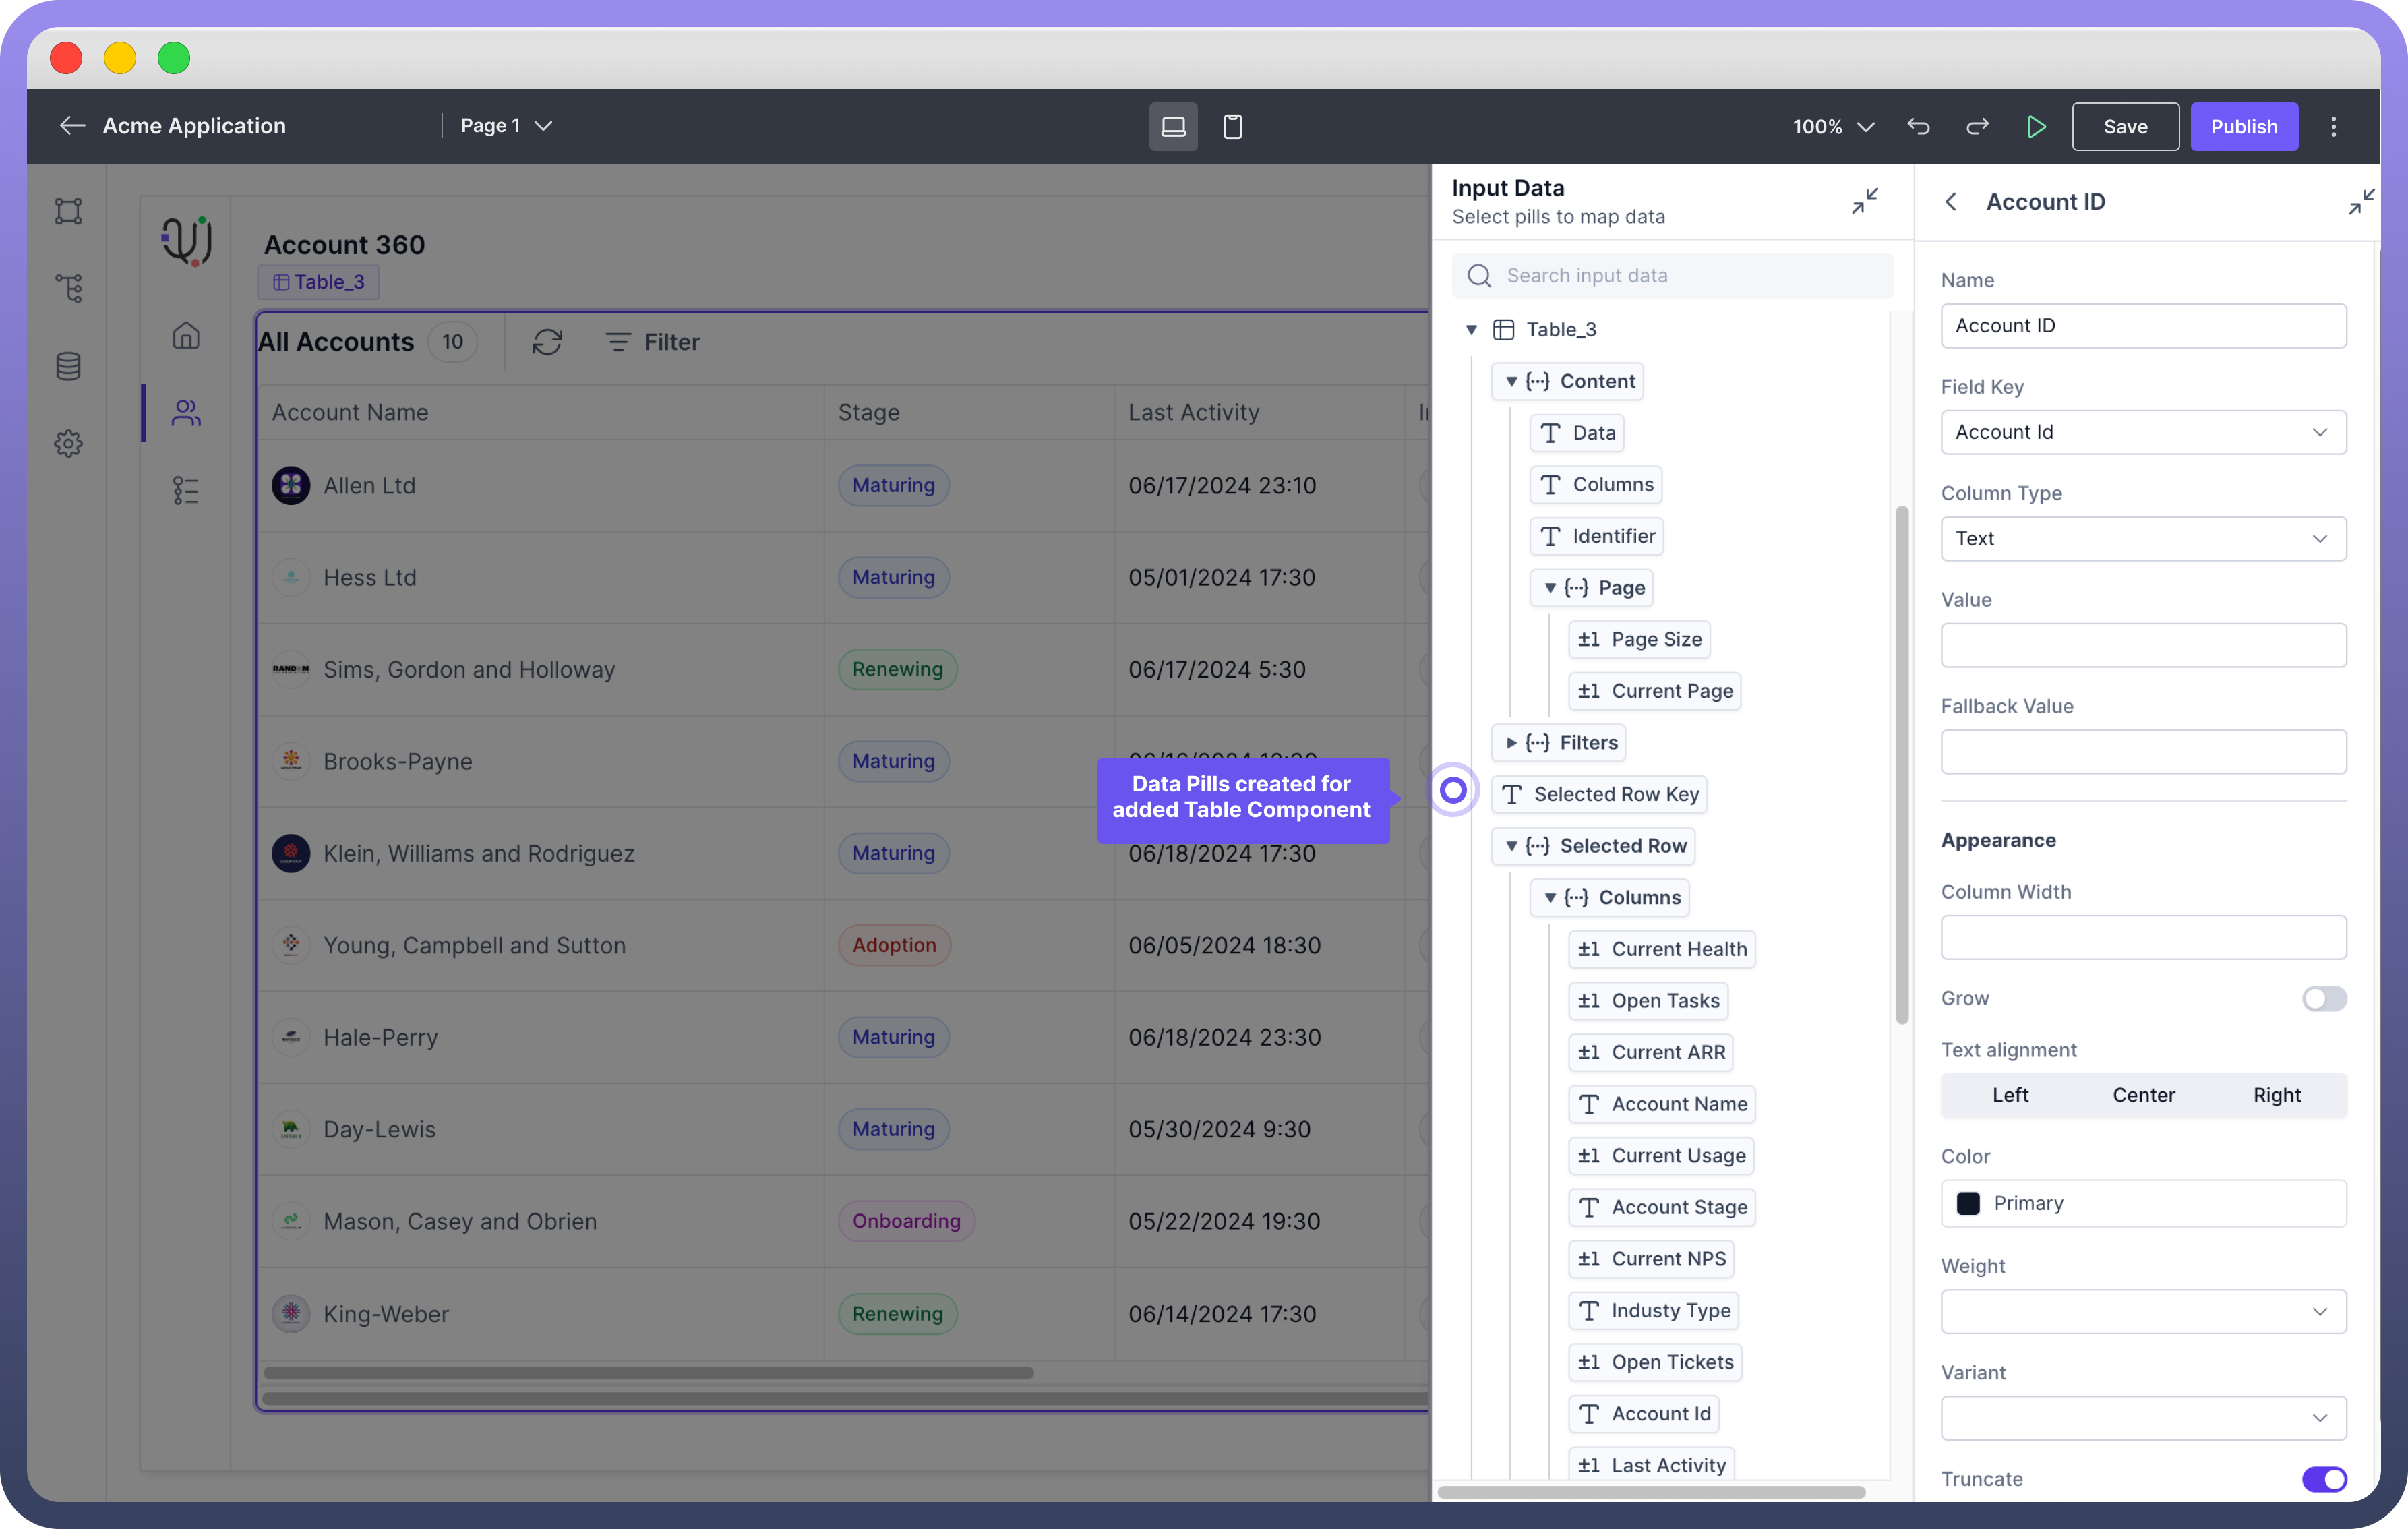
Task: Select the desktop laptop view icon
Action: (1172, 126)
